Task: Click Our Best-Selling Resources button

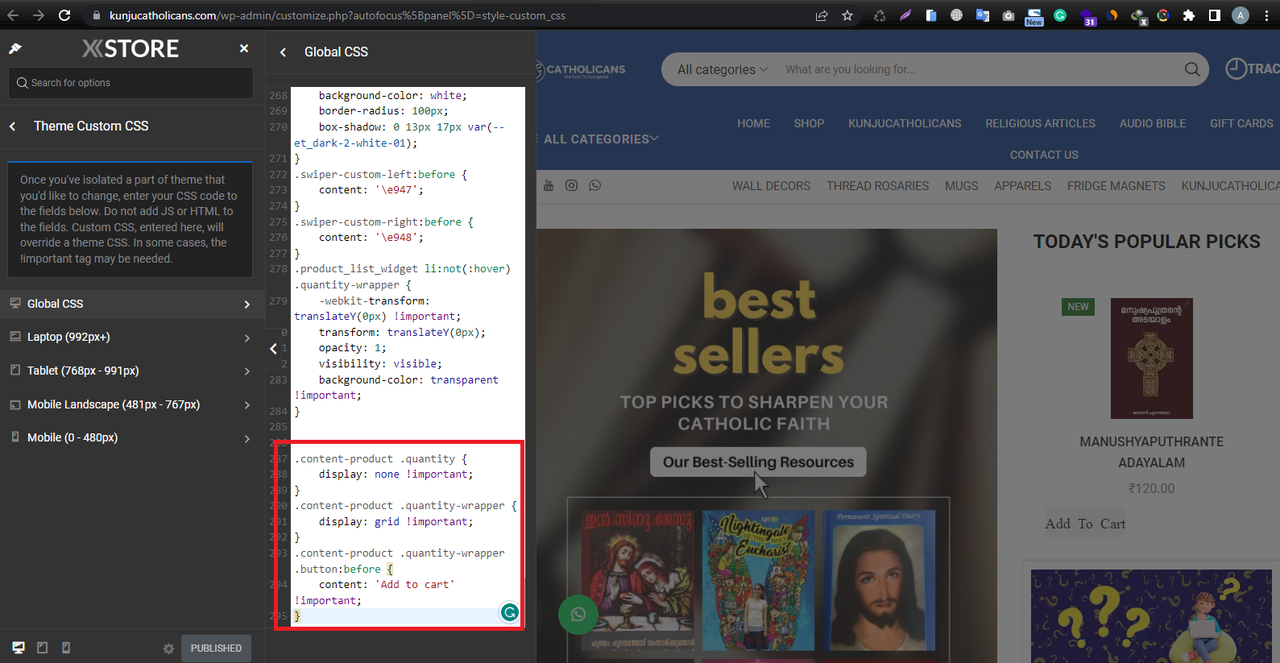Action: click(x=758, y=462)
